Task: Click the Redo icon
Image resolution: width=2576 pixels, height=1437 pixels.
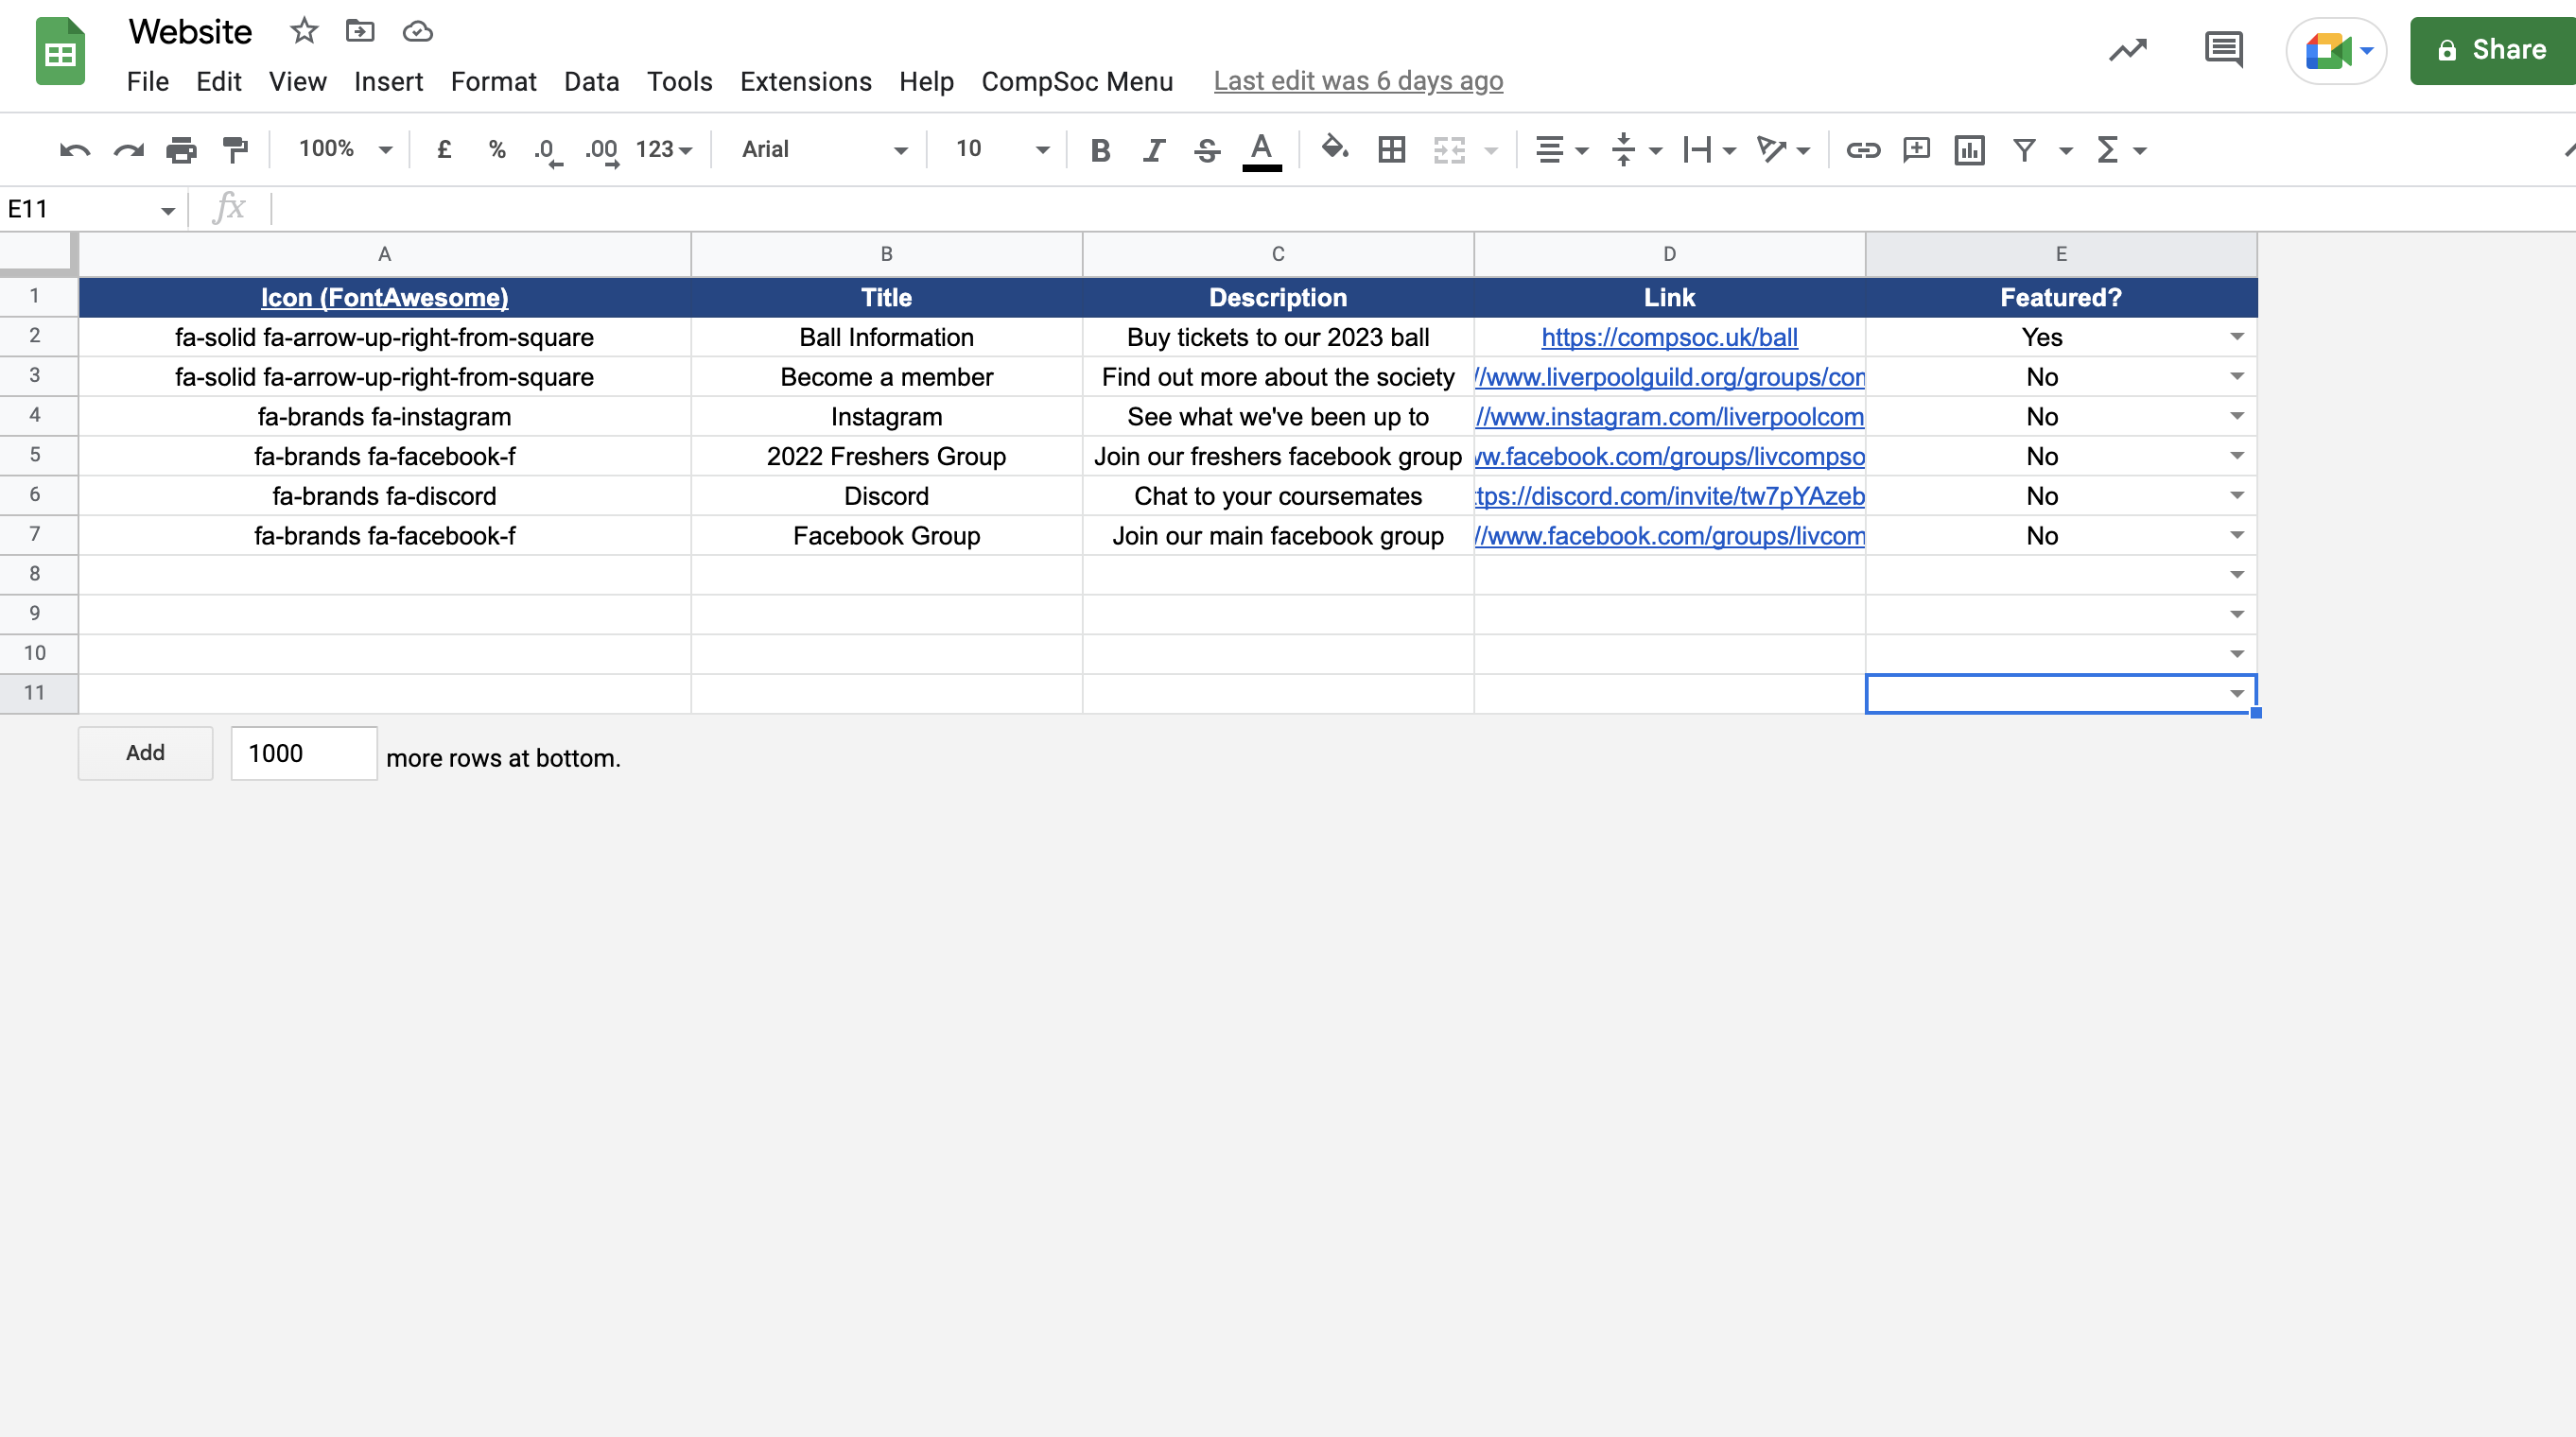Action: (x=128, y=150)
